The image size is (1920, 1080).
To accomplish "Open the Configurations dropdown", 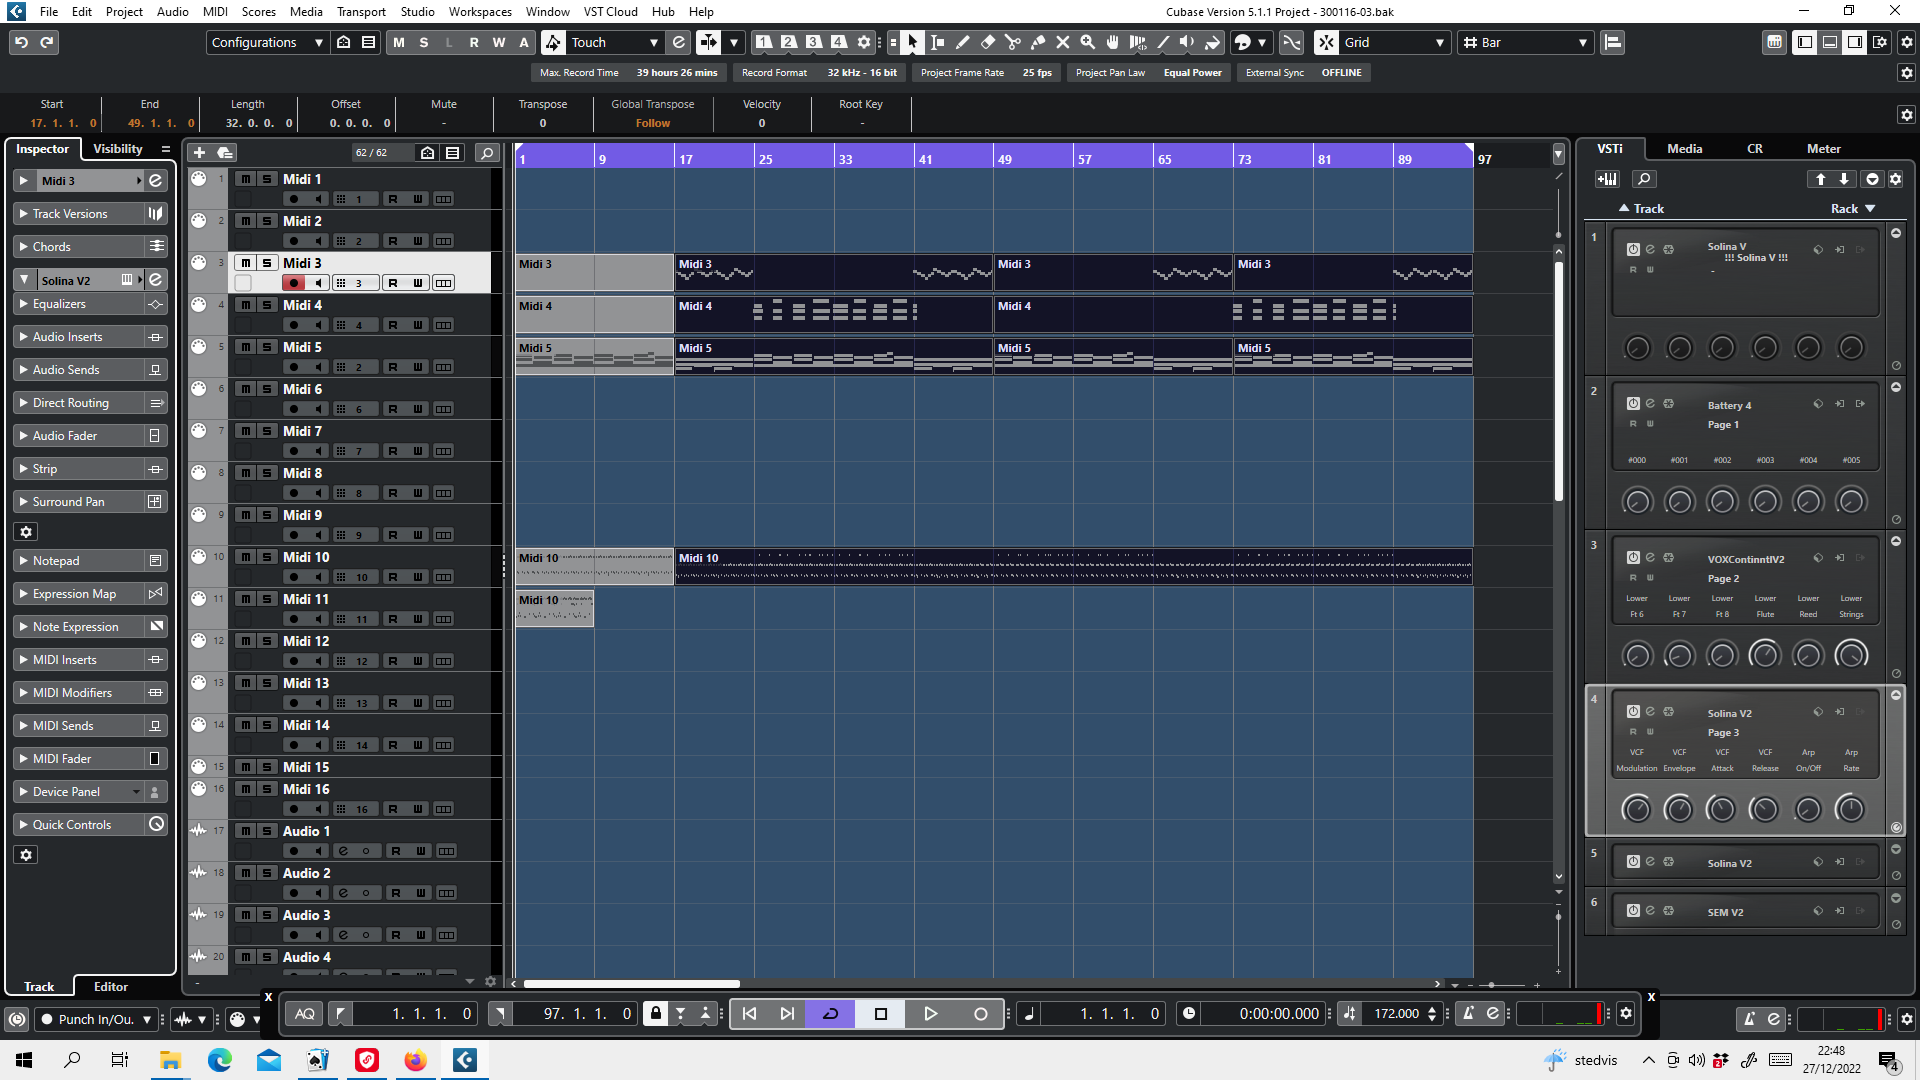I will click(x=265, y=42).
